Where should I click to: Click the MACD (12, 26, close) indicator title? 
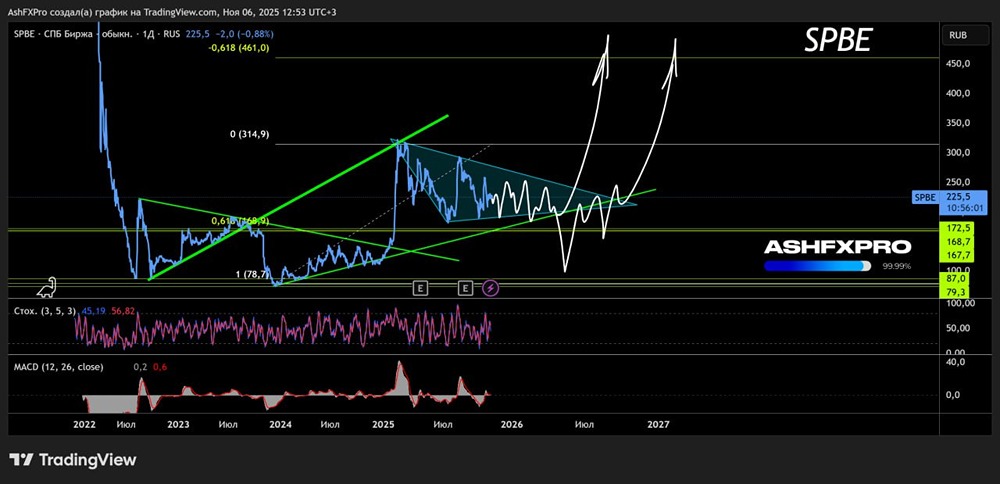(x=58, y=367)
